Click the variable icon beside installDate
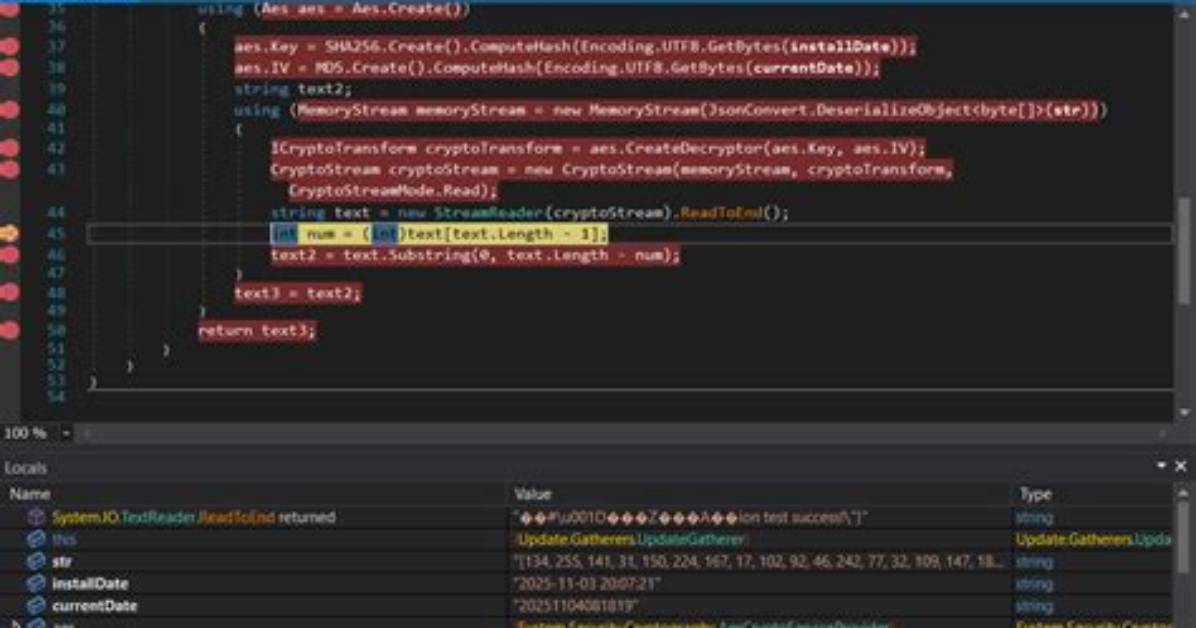The width and height of the screenshot is (1196, 628). (x=36, y=584)
